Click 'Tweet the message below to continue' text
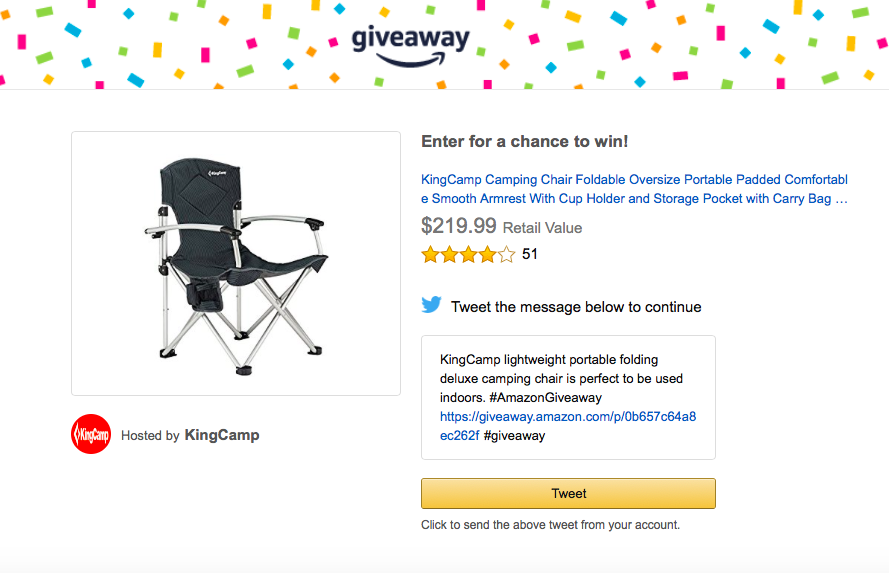 pyautogui.click(x=576, y=307)
